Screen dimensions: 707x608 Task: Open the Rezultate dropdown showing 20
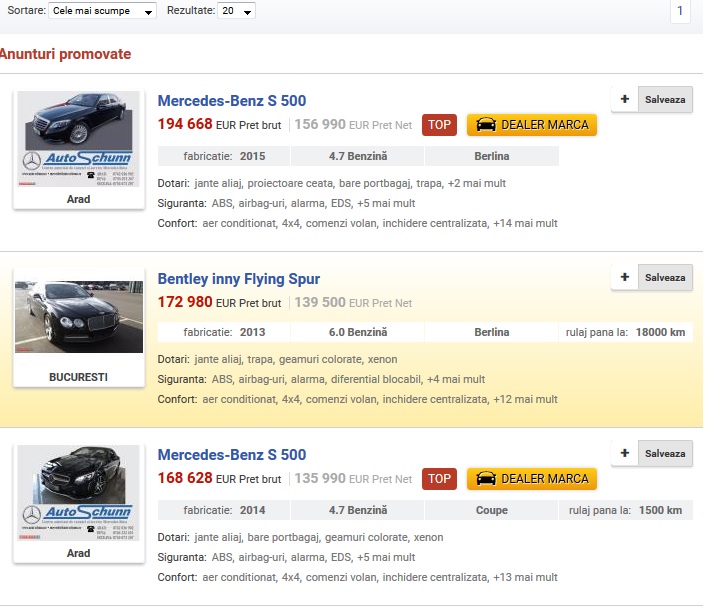click(x=236, y=10)
